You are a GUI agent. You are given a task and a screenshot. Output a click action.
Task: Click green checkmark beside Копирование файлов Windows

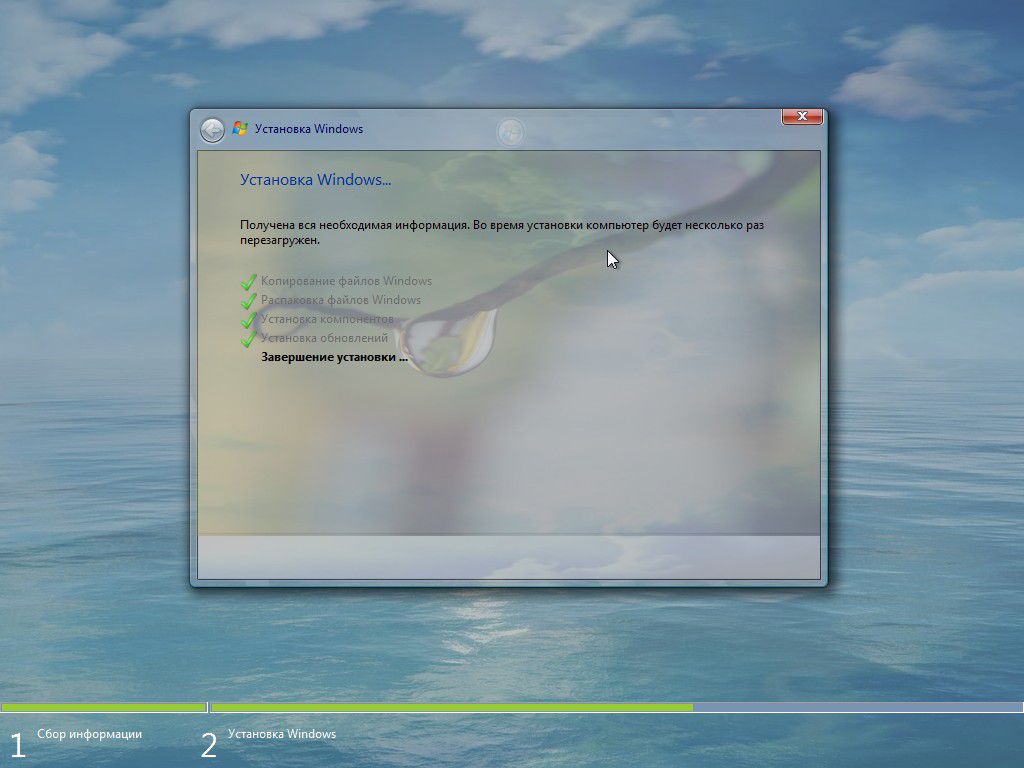[x=248, y=281]
